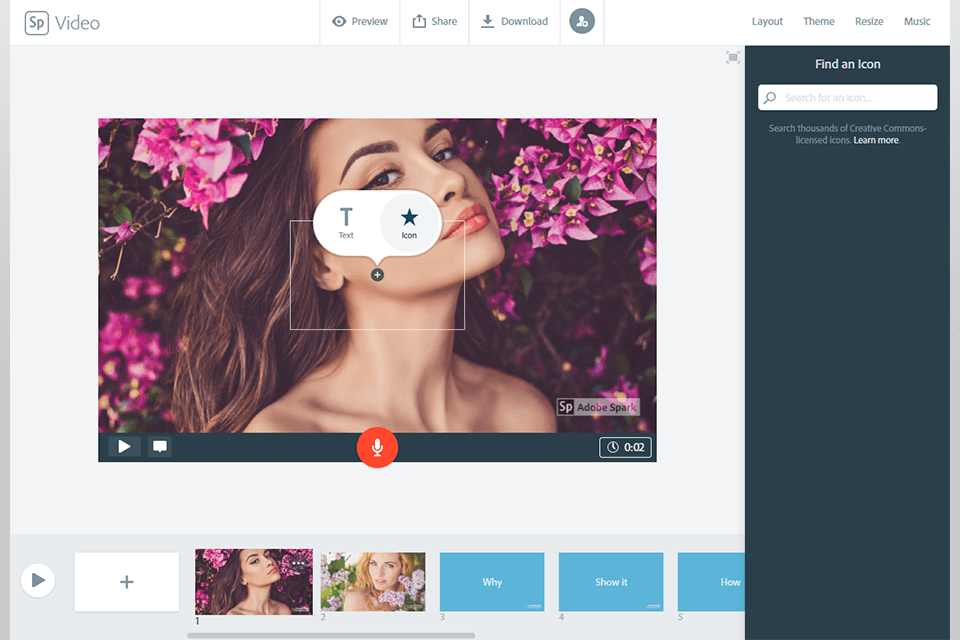Select the How slide
This screenshot has width=960, height=640.
(x=711, y=582)
